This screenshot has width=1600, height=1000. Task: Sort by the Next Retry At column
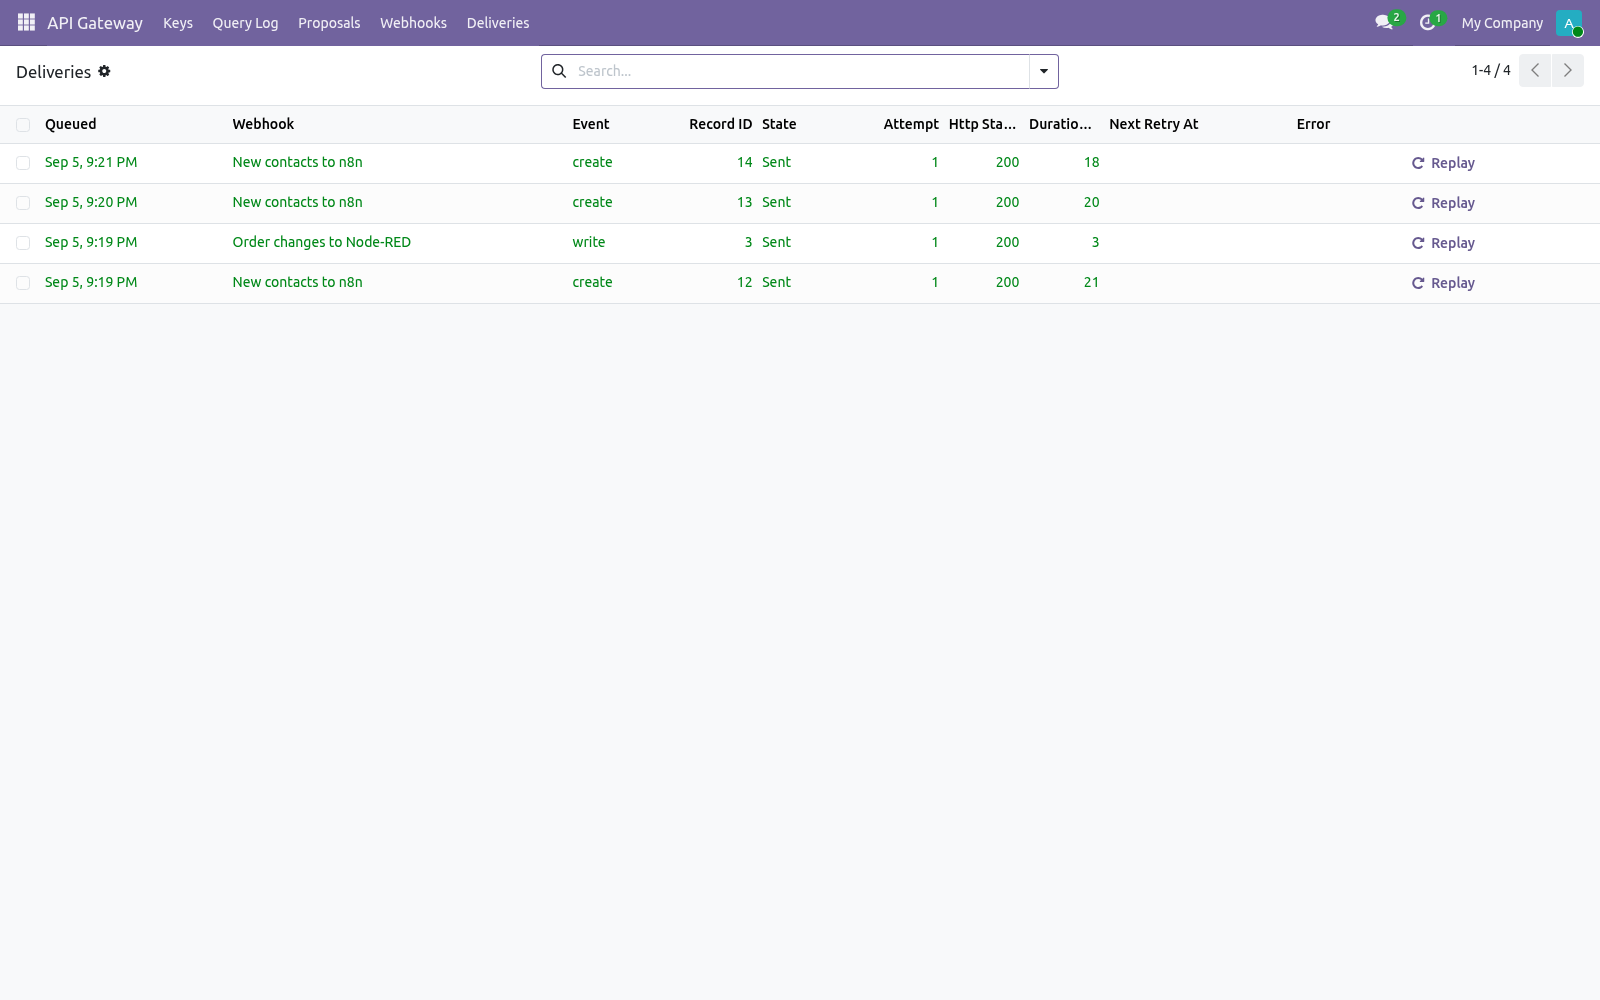tap(1153, 124)
